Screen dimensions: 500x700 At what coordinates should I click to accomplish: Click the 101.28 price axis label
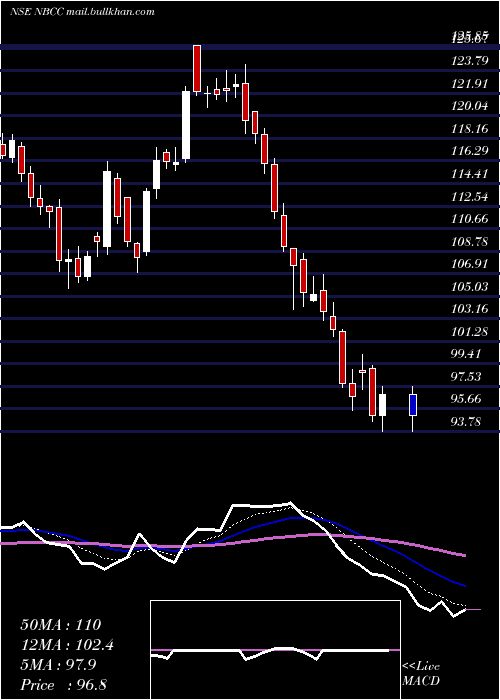(470, 331)
